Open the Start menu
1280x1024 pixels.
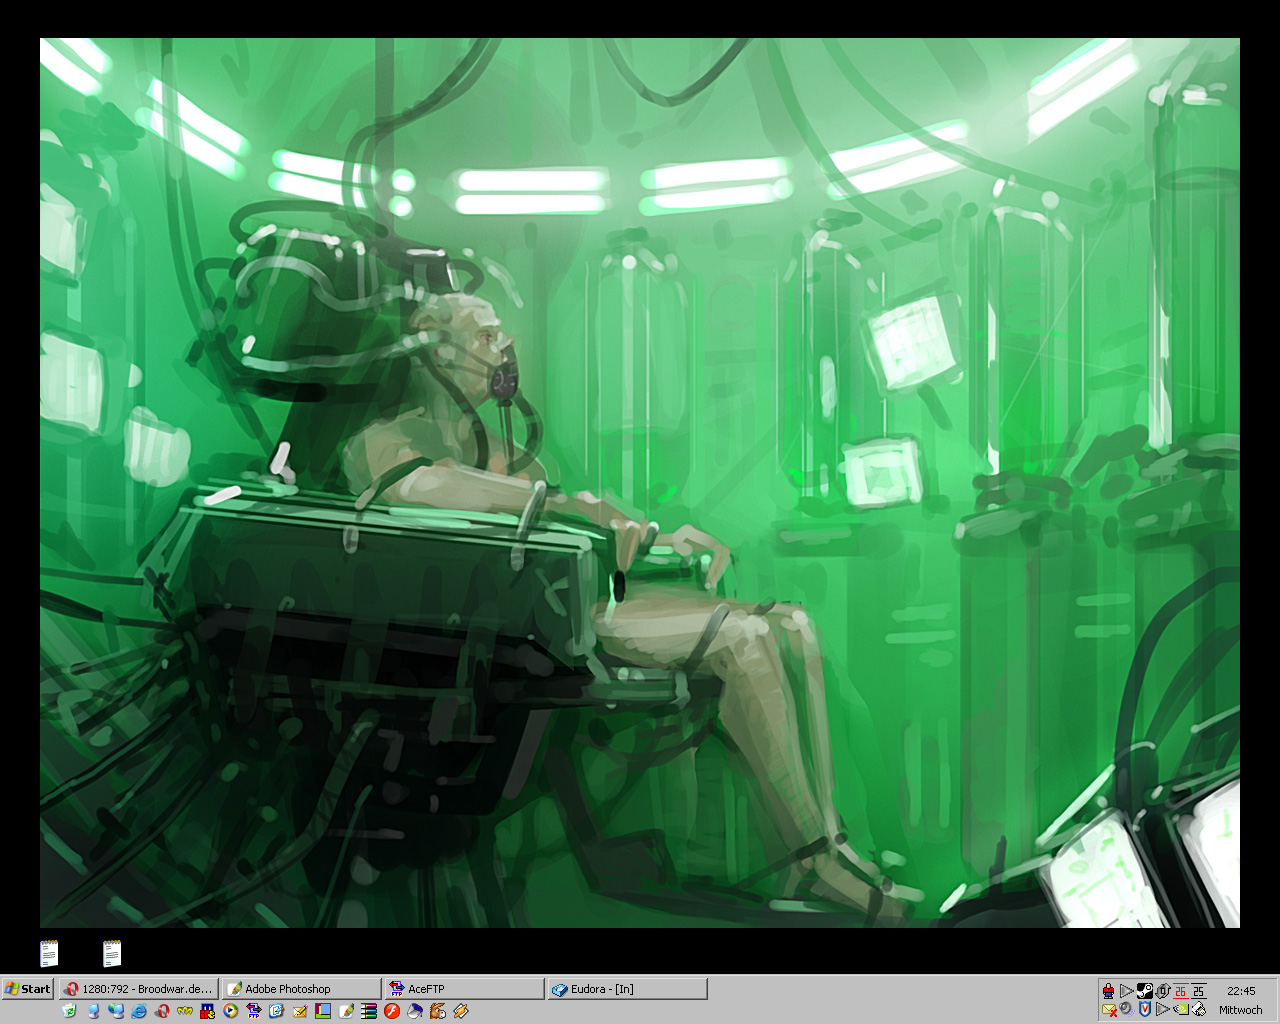(25, 988)
